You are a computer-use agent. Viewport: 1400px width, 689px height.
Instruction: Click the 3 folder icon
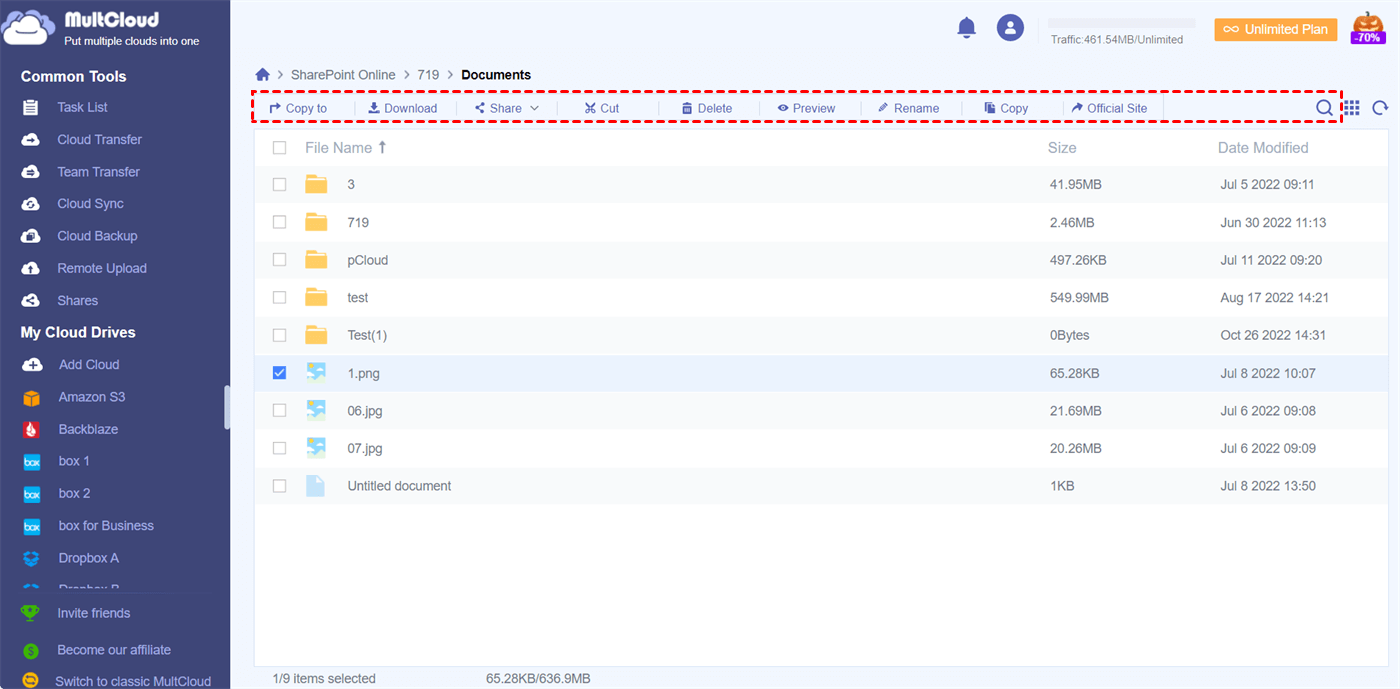click(316, 184)
